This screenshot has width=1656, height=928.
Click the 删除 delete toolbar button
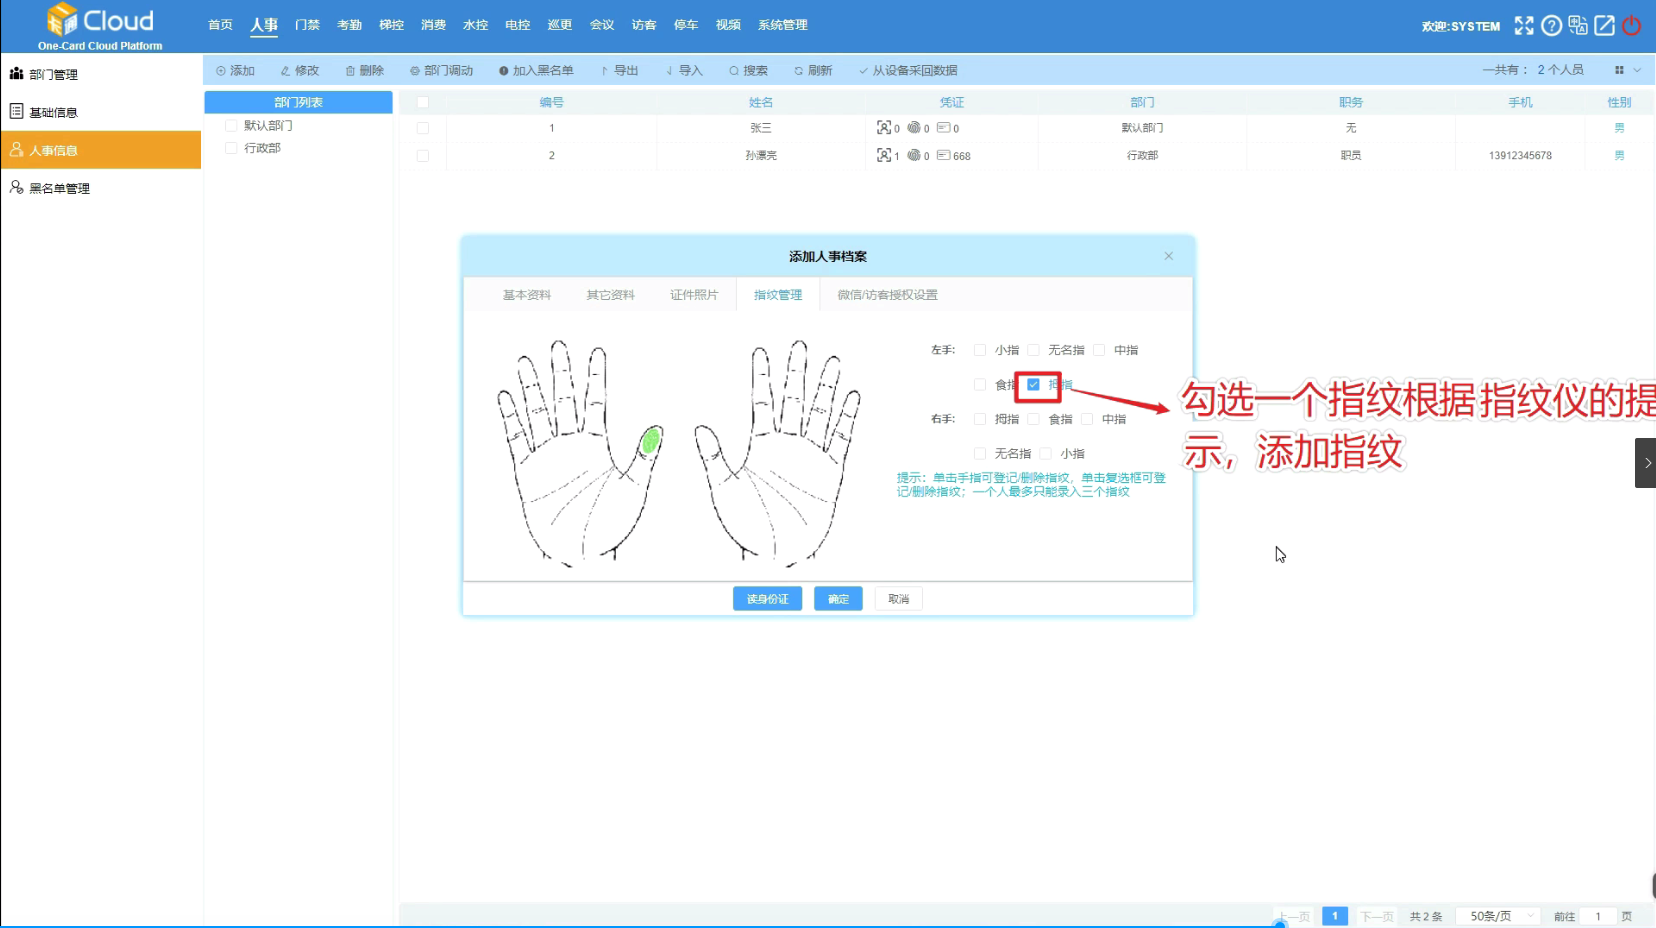365,71
